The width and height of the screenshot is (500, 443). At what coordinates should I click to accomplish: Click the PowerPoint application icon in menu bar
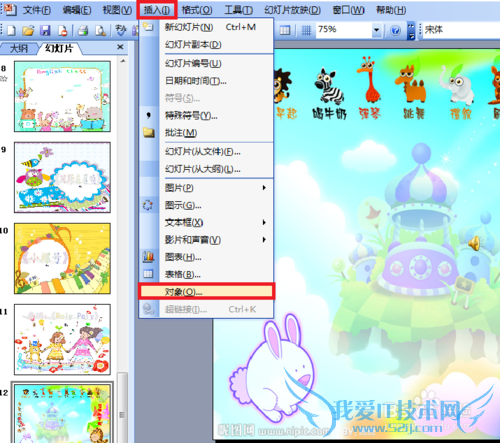pos(10,9)
